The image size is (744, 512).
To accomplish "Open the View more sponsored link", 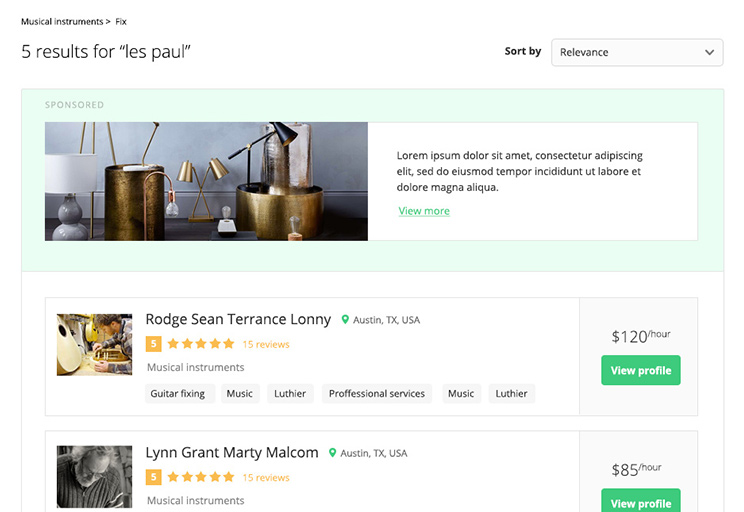I will click(x=424, y=211).
